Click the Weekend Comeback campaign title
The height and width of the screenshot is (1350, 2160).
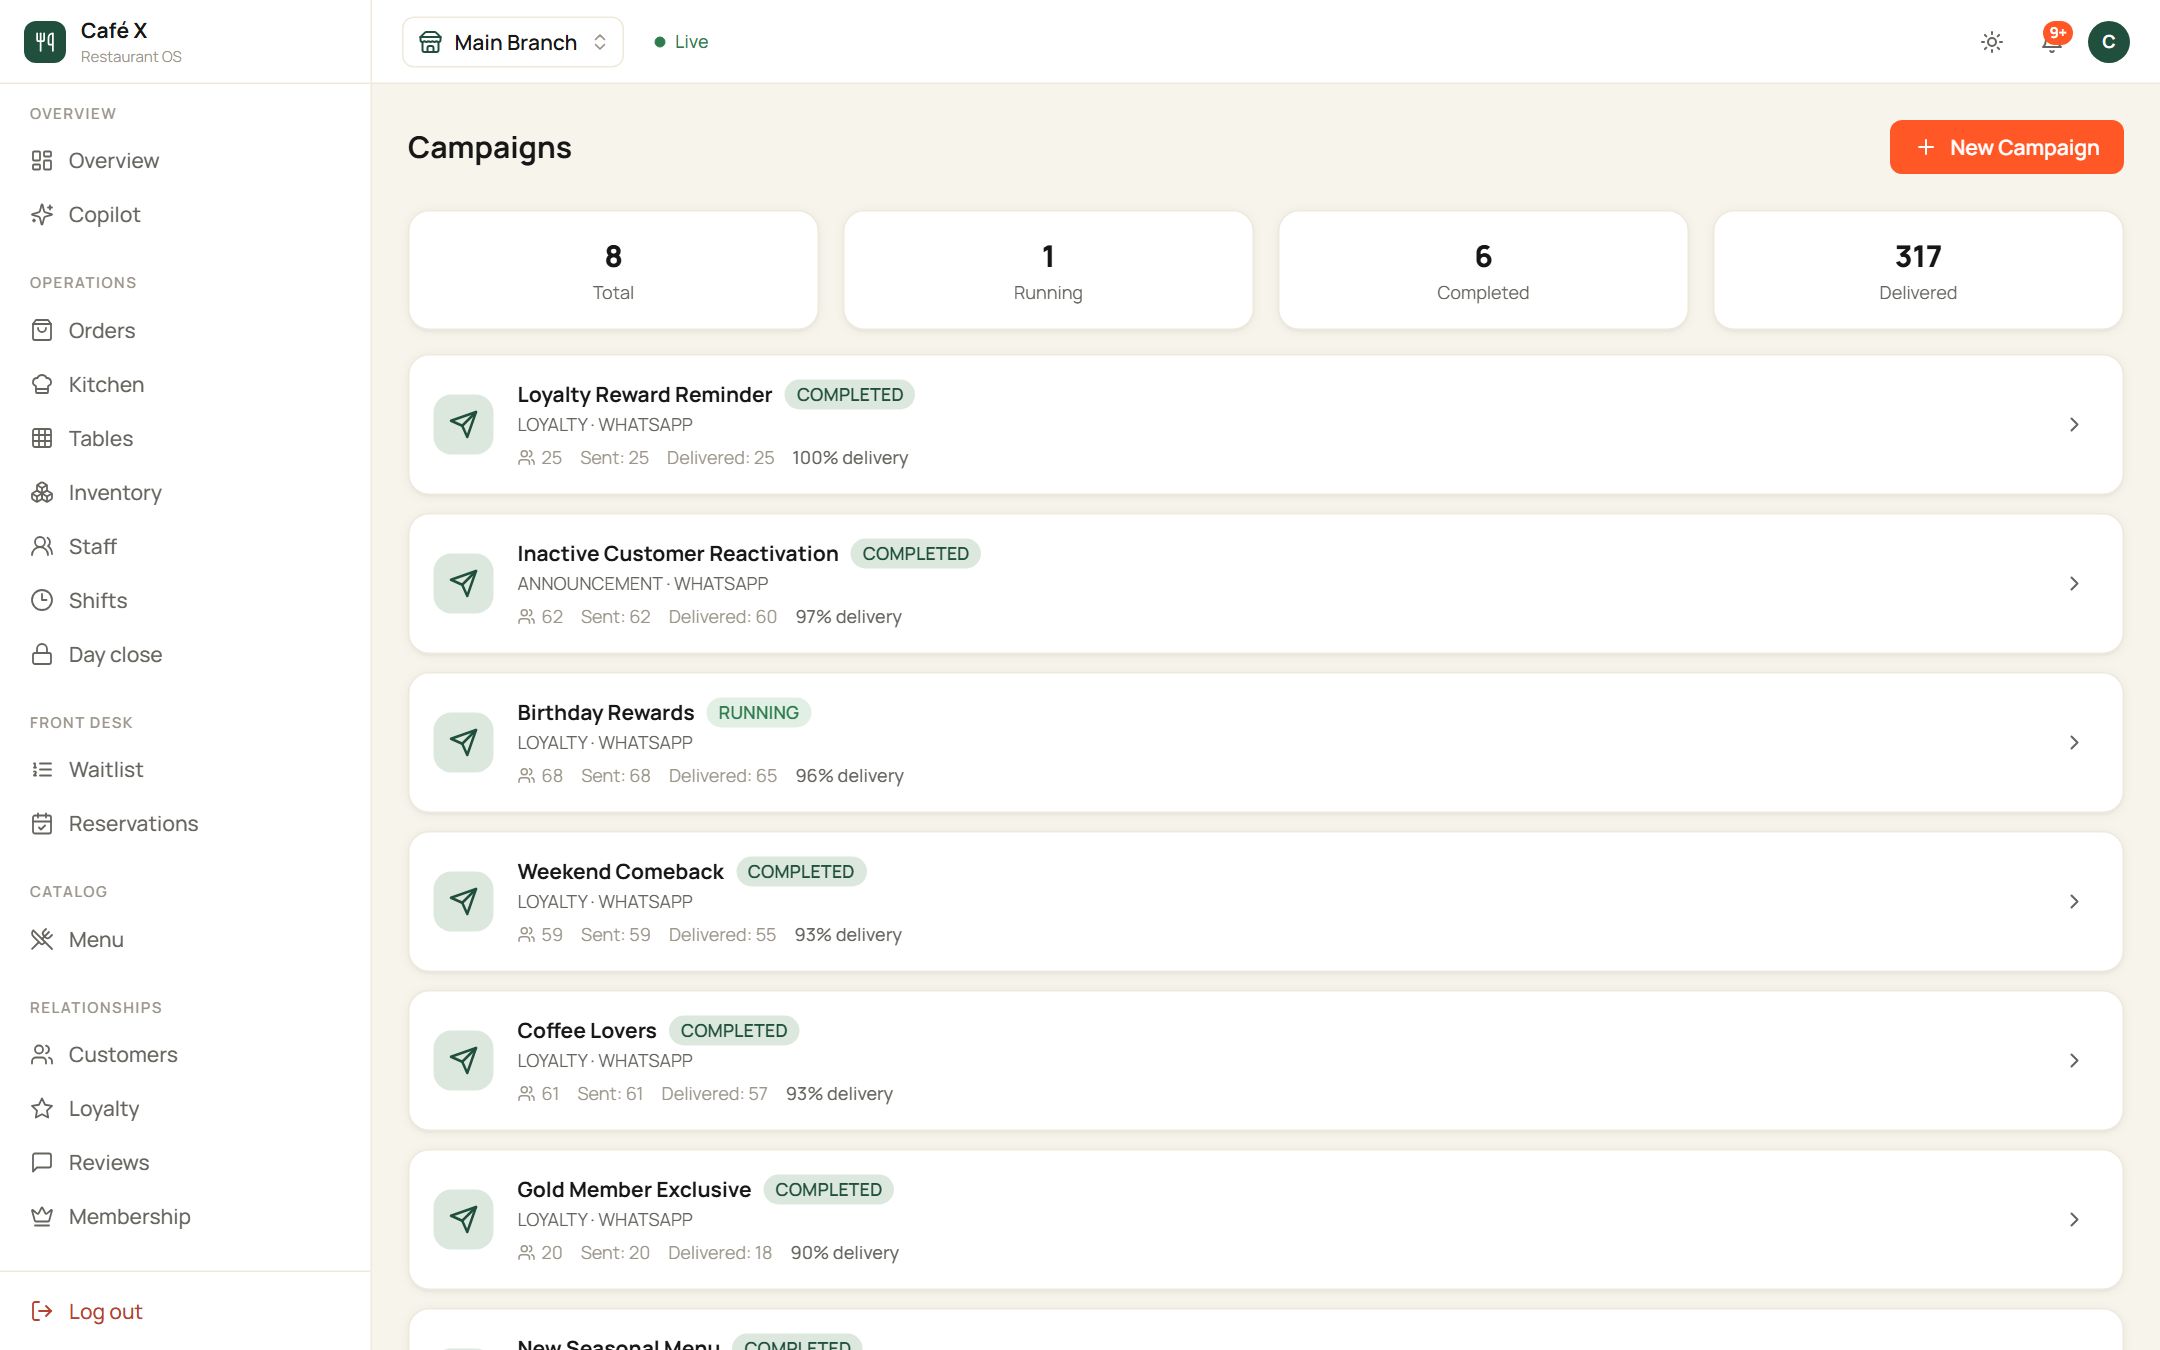tap(620, 872)
